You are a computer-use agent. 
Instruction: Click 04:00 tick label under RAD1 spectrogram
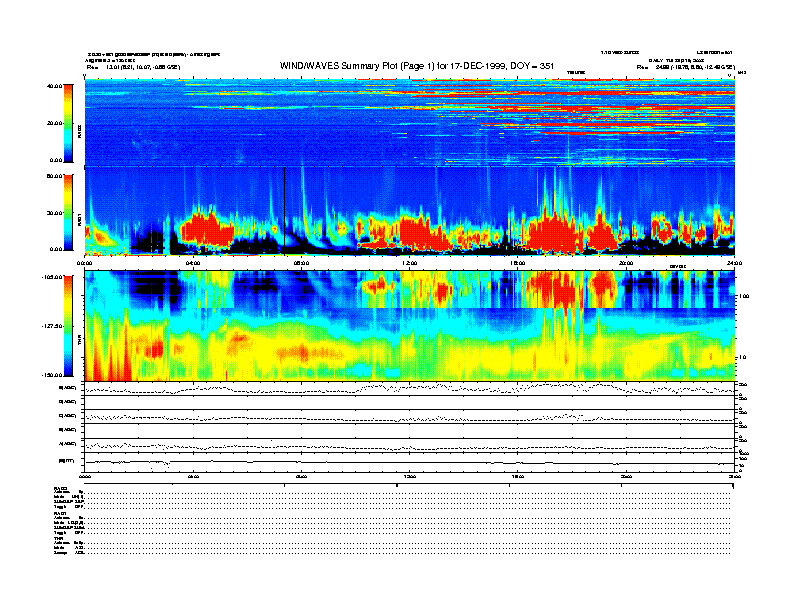(x=193, y=263)
